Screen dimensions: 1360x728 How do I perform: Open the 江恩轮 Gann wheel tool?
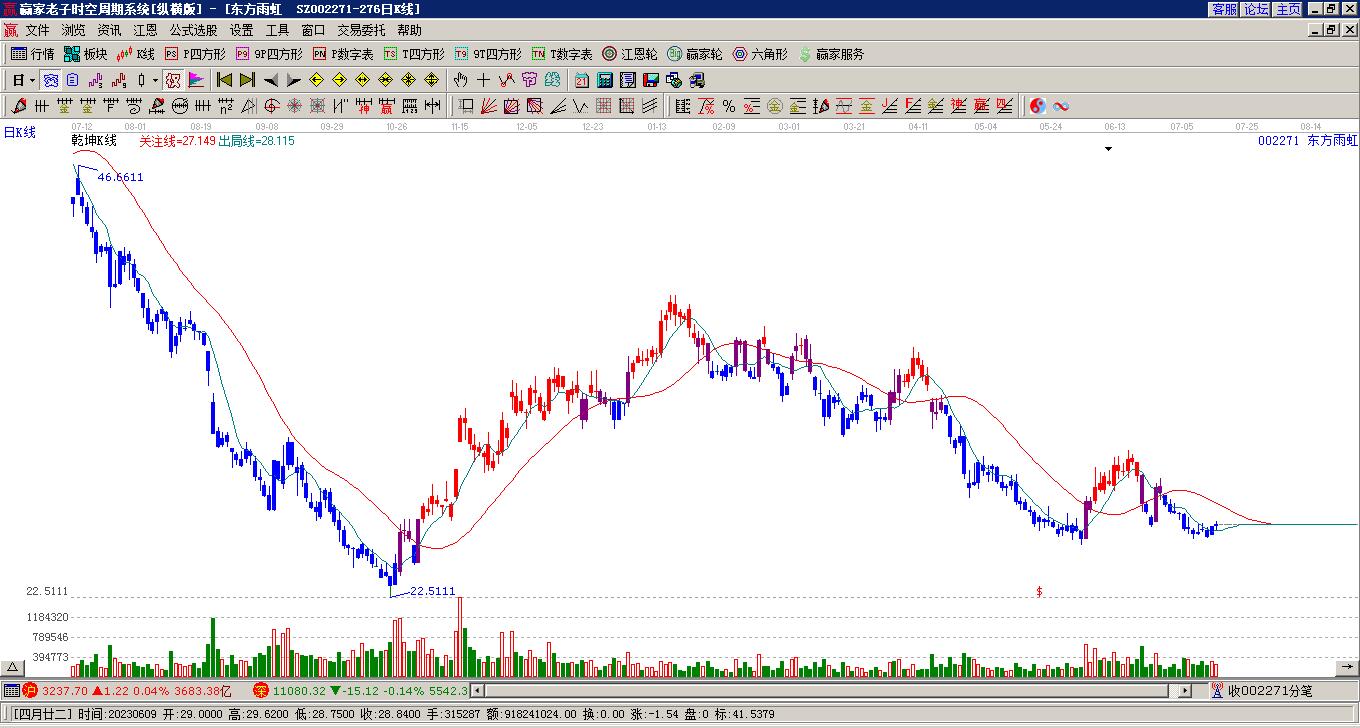630,54
